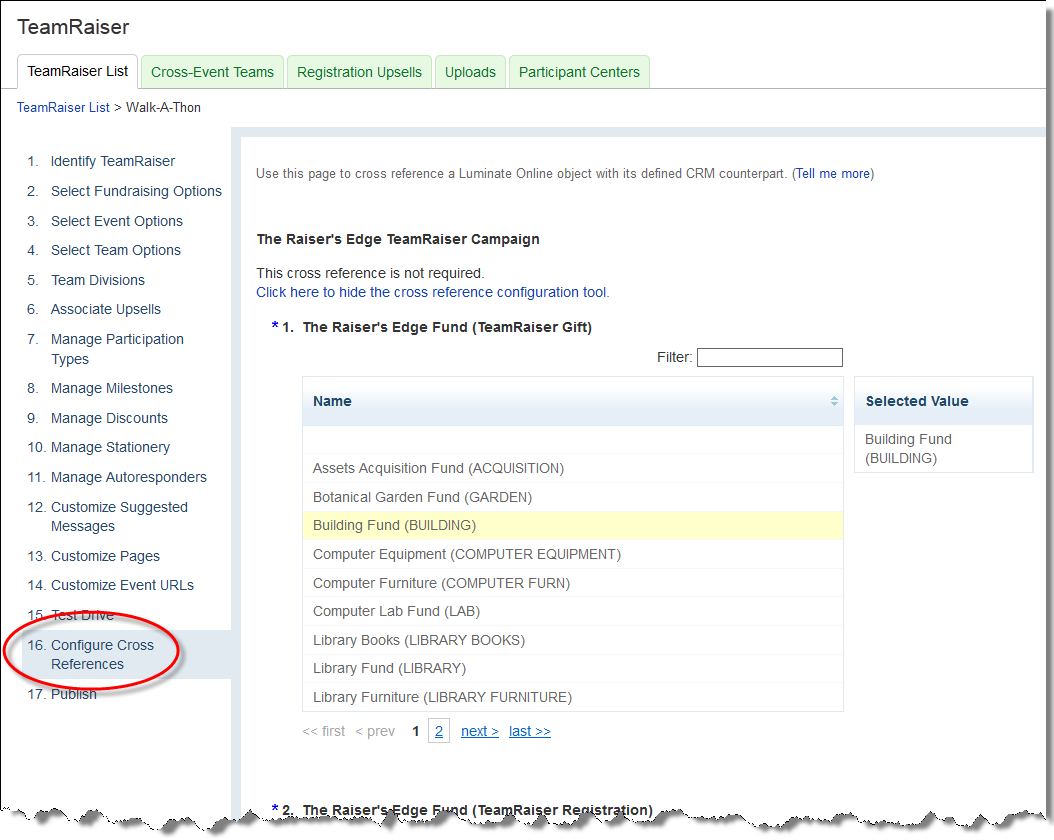
Task: Go to step 7 Manage Participation Types
Action: (117, 349)
